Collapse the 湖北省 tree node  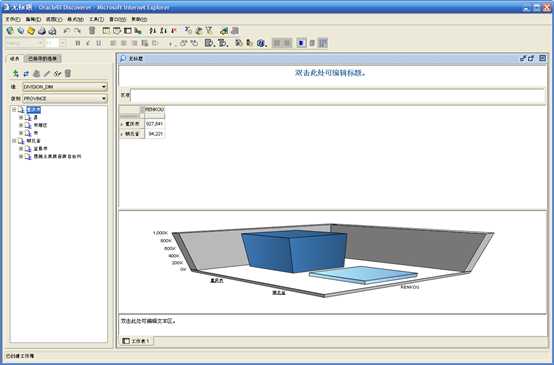pyautogui.click(x=14, y=141)
